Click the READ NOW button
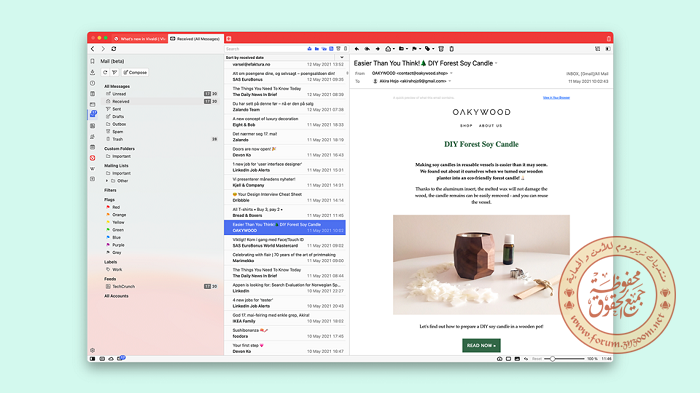This screenshot has width=700, height=393. [481, 345]
